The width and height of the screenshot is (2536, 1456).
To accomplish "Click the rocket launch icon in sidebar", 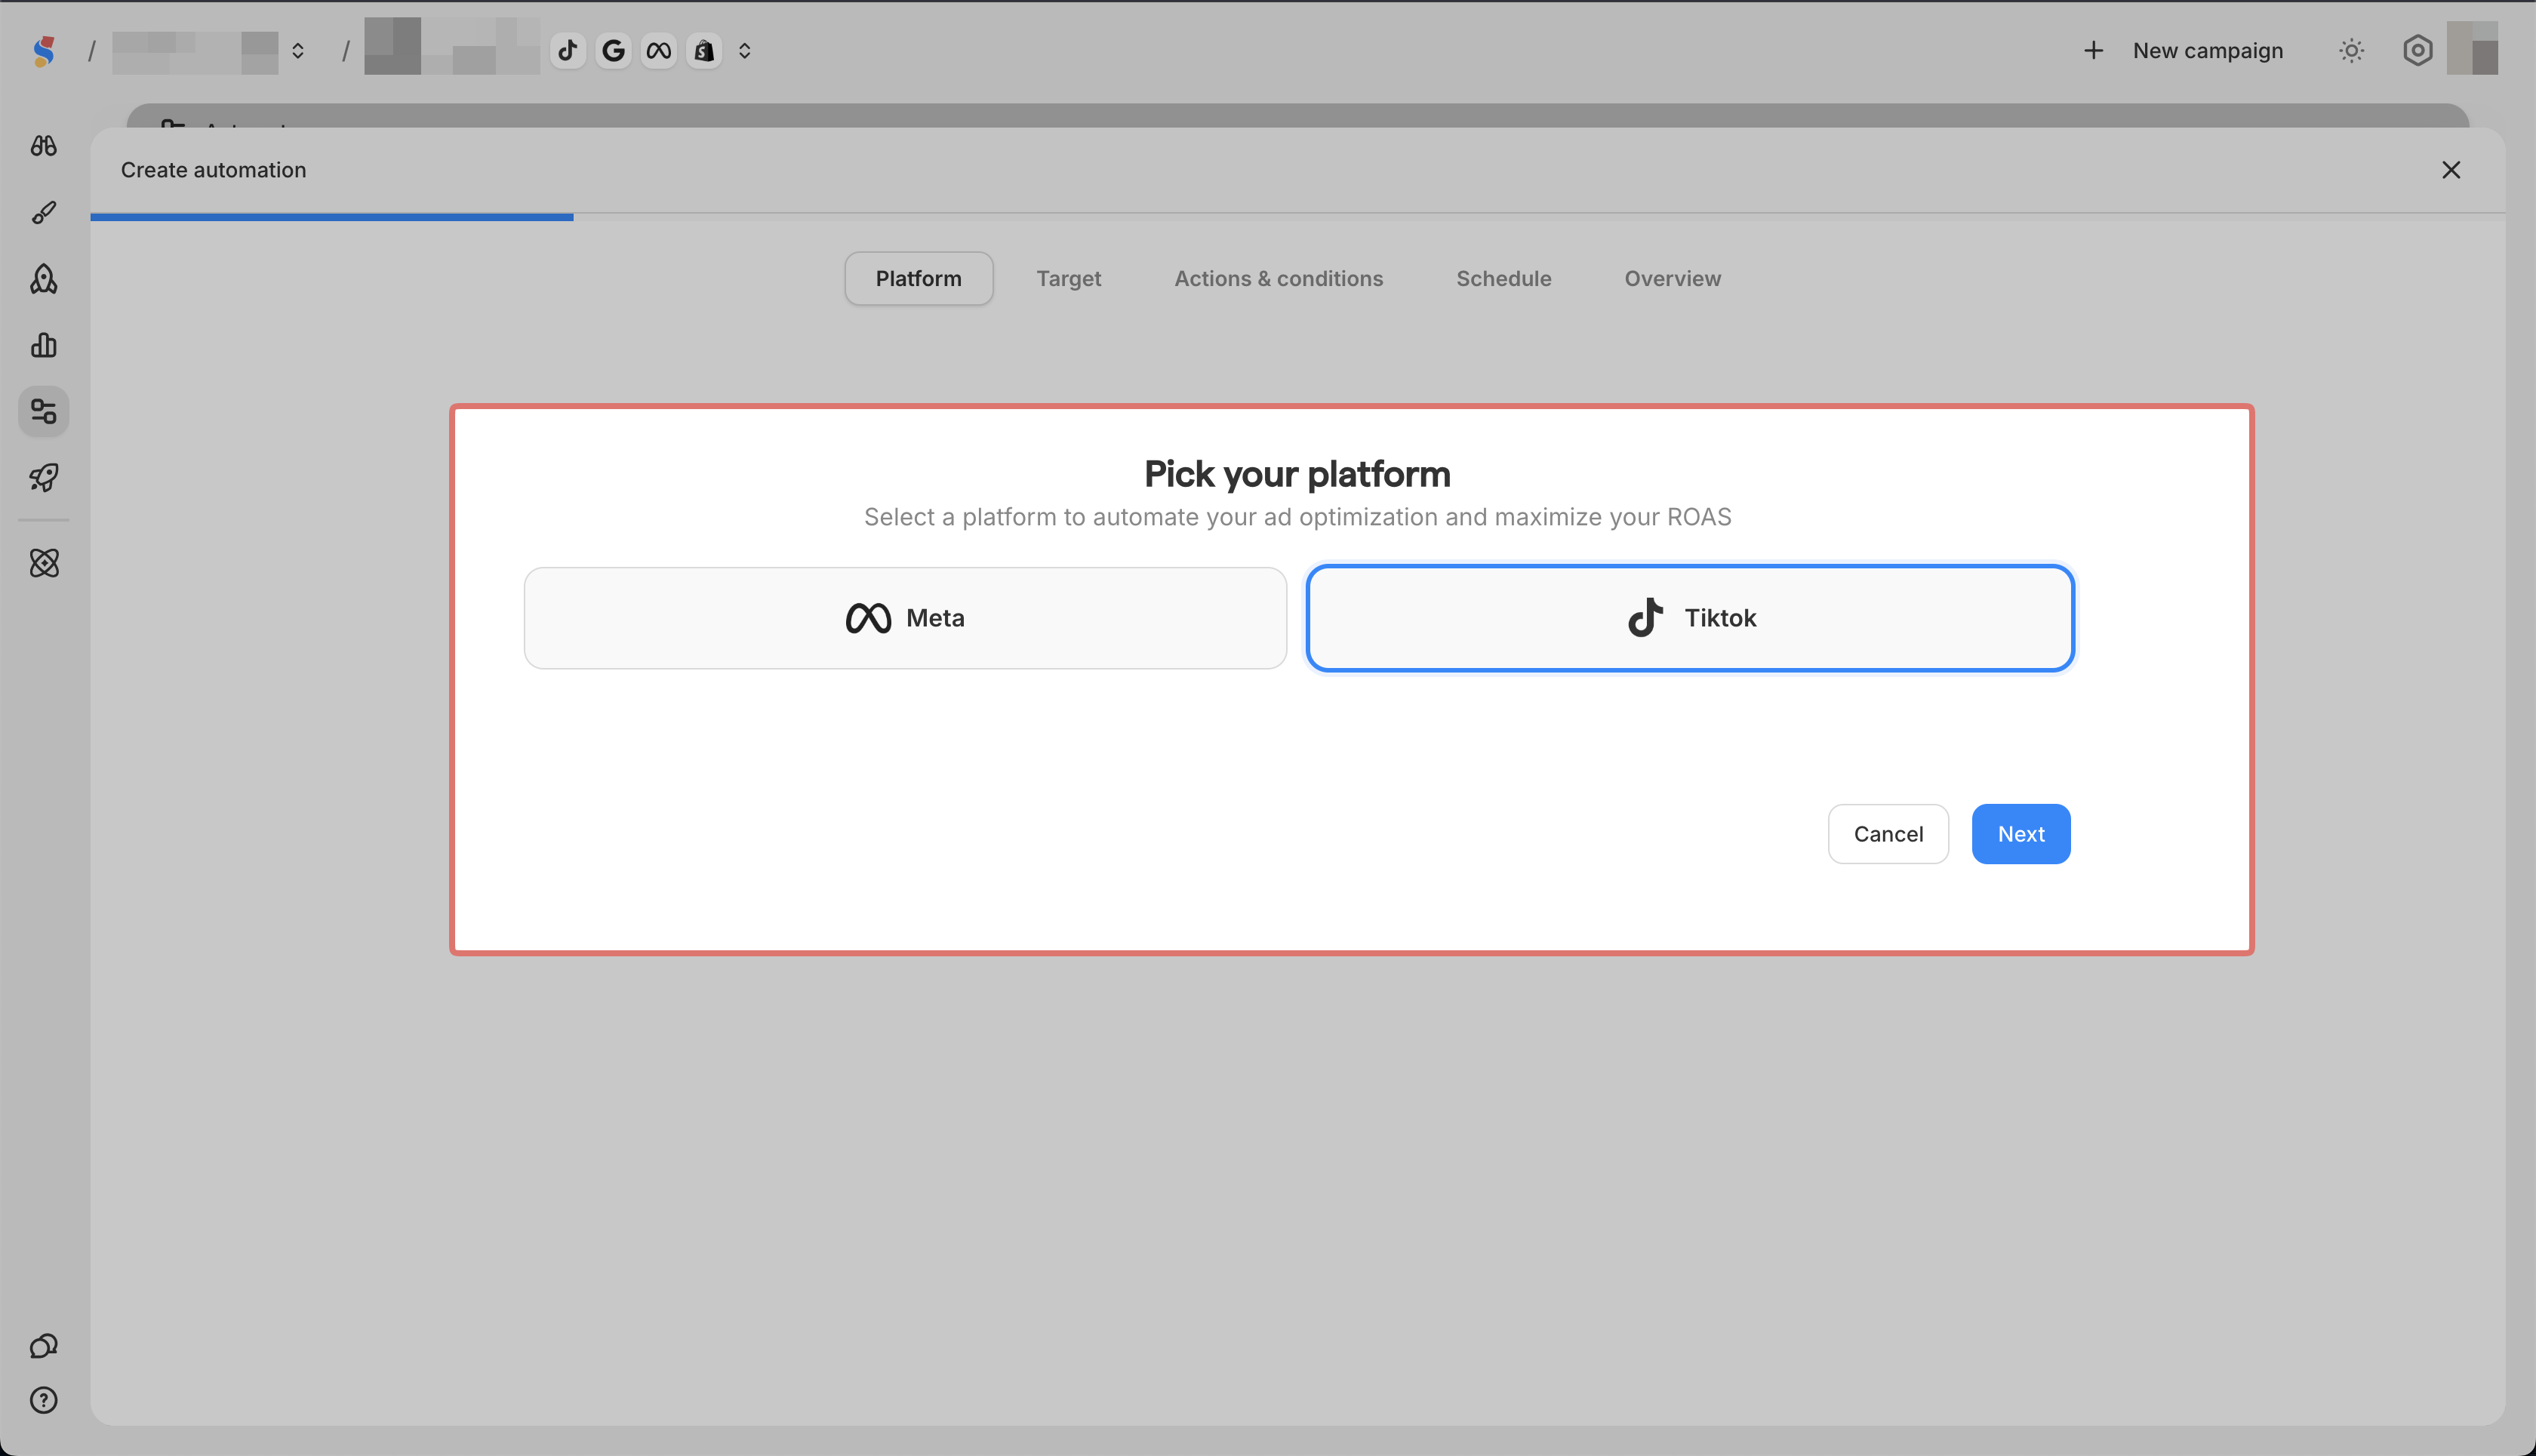I will (43, 478).
